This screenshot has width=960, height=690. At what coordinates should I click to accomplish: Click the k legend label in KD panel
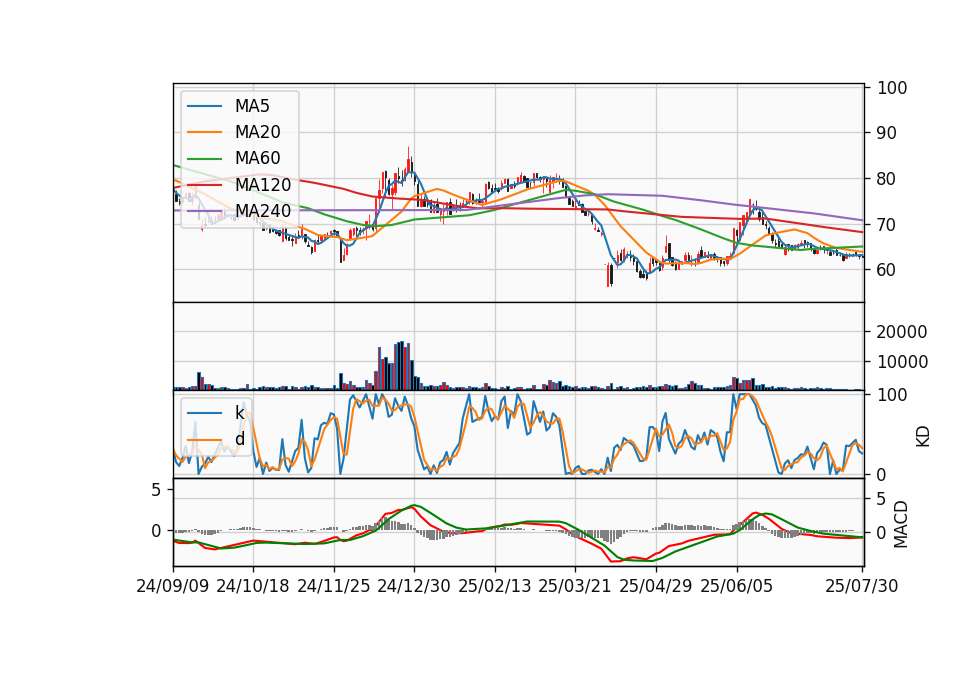click(239, 413)
